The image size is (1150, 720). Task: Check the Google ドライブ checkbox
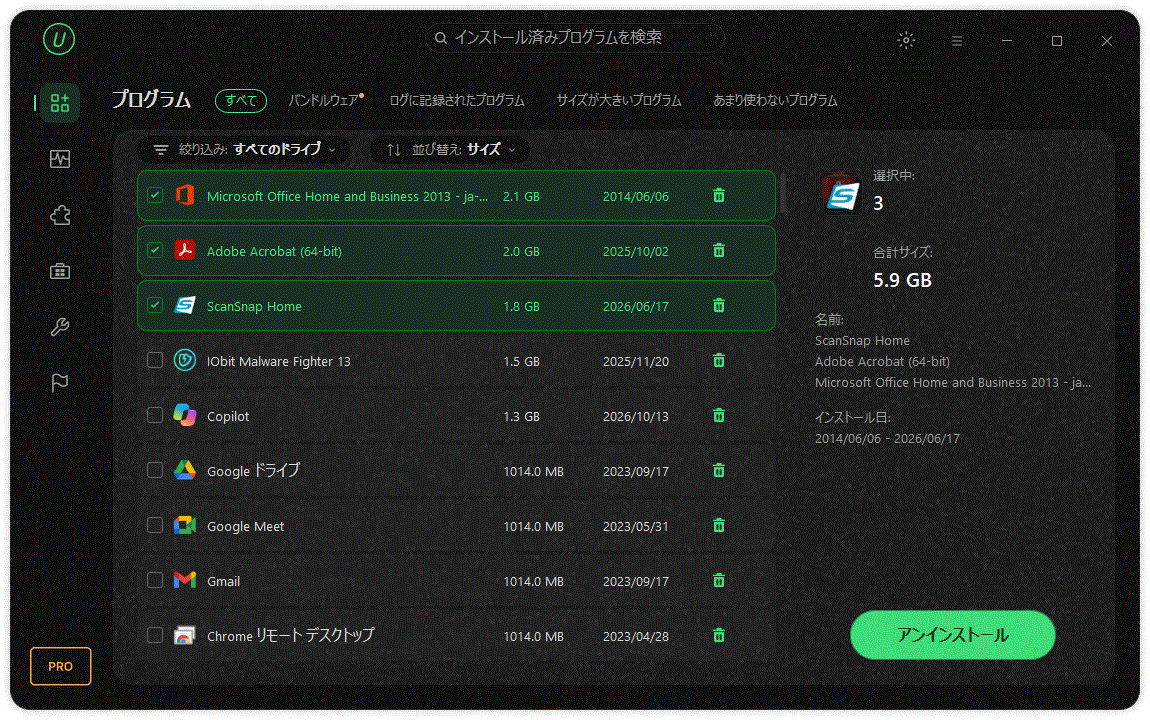tap(155, 470)
